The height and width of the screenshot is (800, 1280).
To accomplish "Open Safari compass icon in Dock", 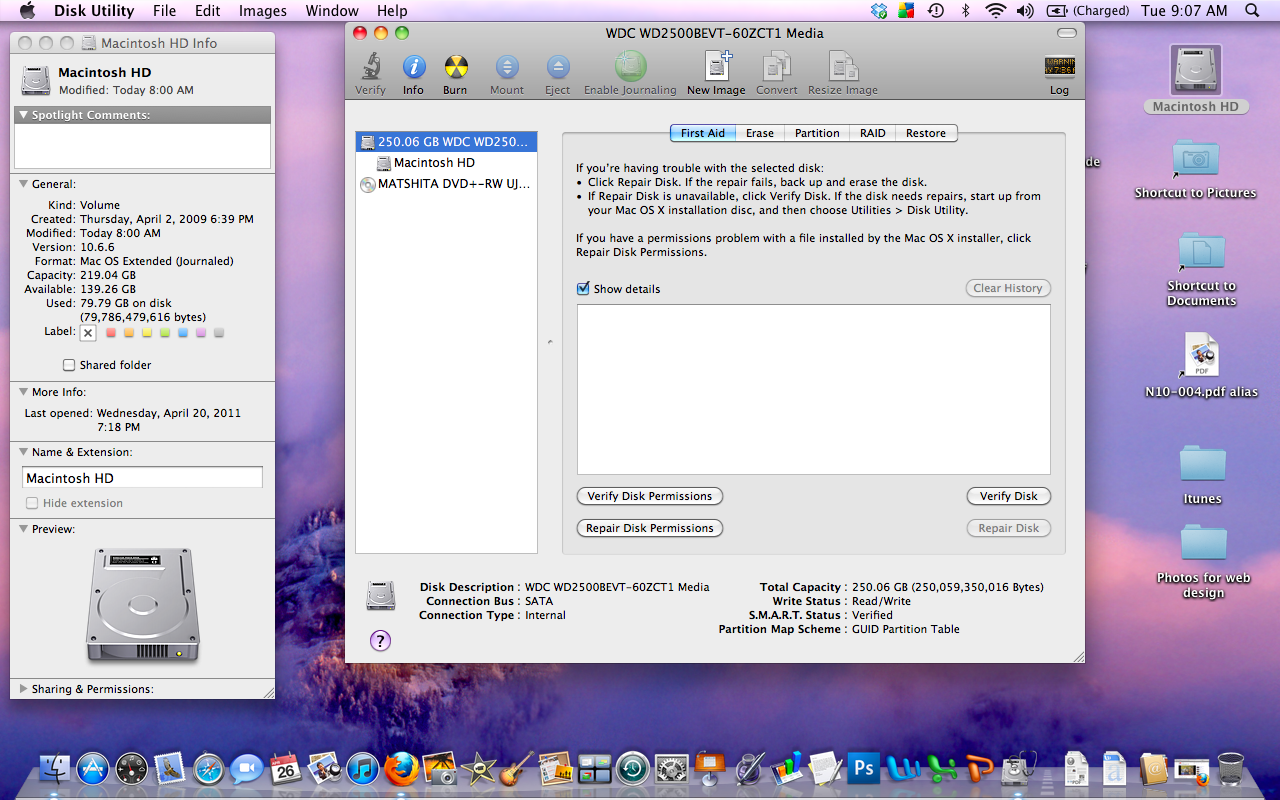I will coord(209,768).
